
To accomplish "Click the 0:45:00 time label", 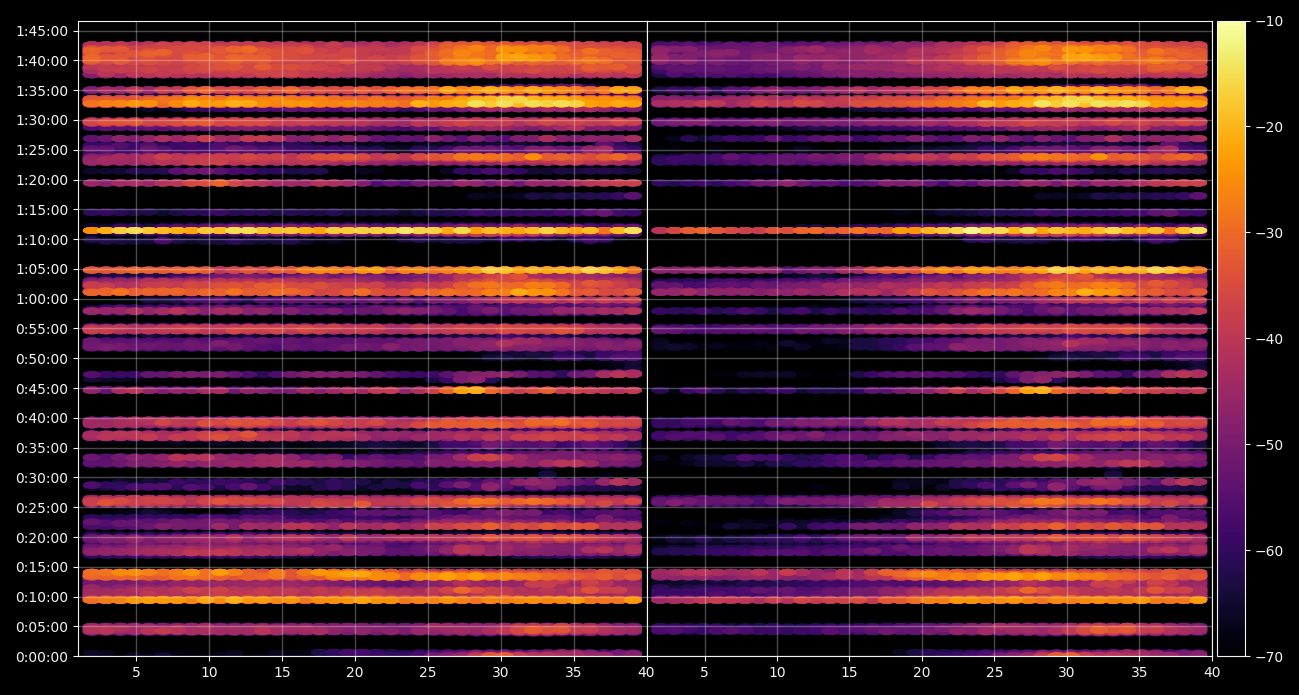I will tap(42, 389).
